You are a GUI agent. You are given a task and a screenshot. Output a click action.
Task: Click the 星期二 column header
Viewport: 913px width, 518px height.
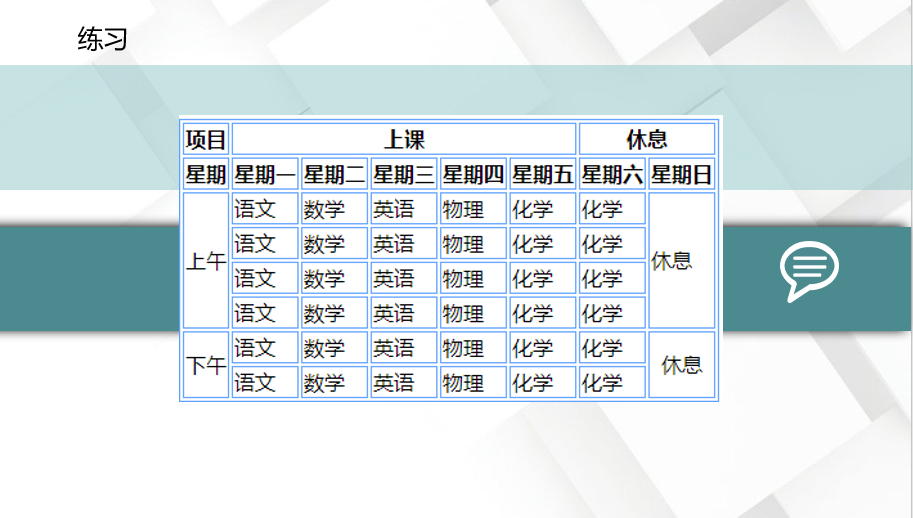tap(334, 174)
